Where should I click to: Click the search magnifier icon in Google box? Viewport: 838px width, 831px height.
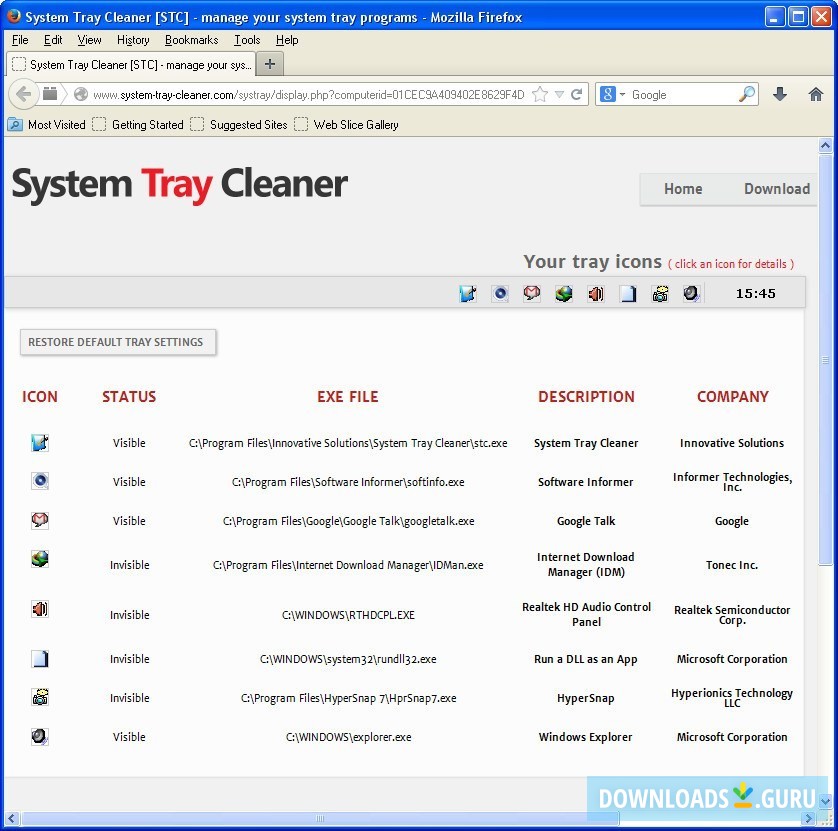[x=747, y=94]
